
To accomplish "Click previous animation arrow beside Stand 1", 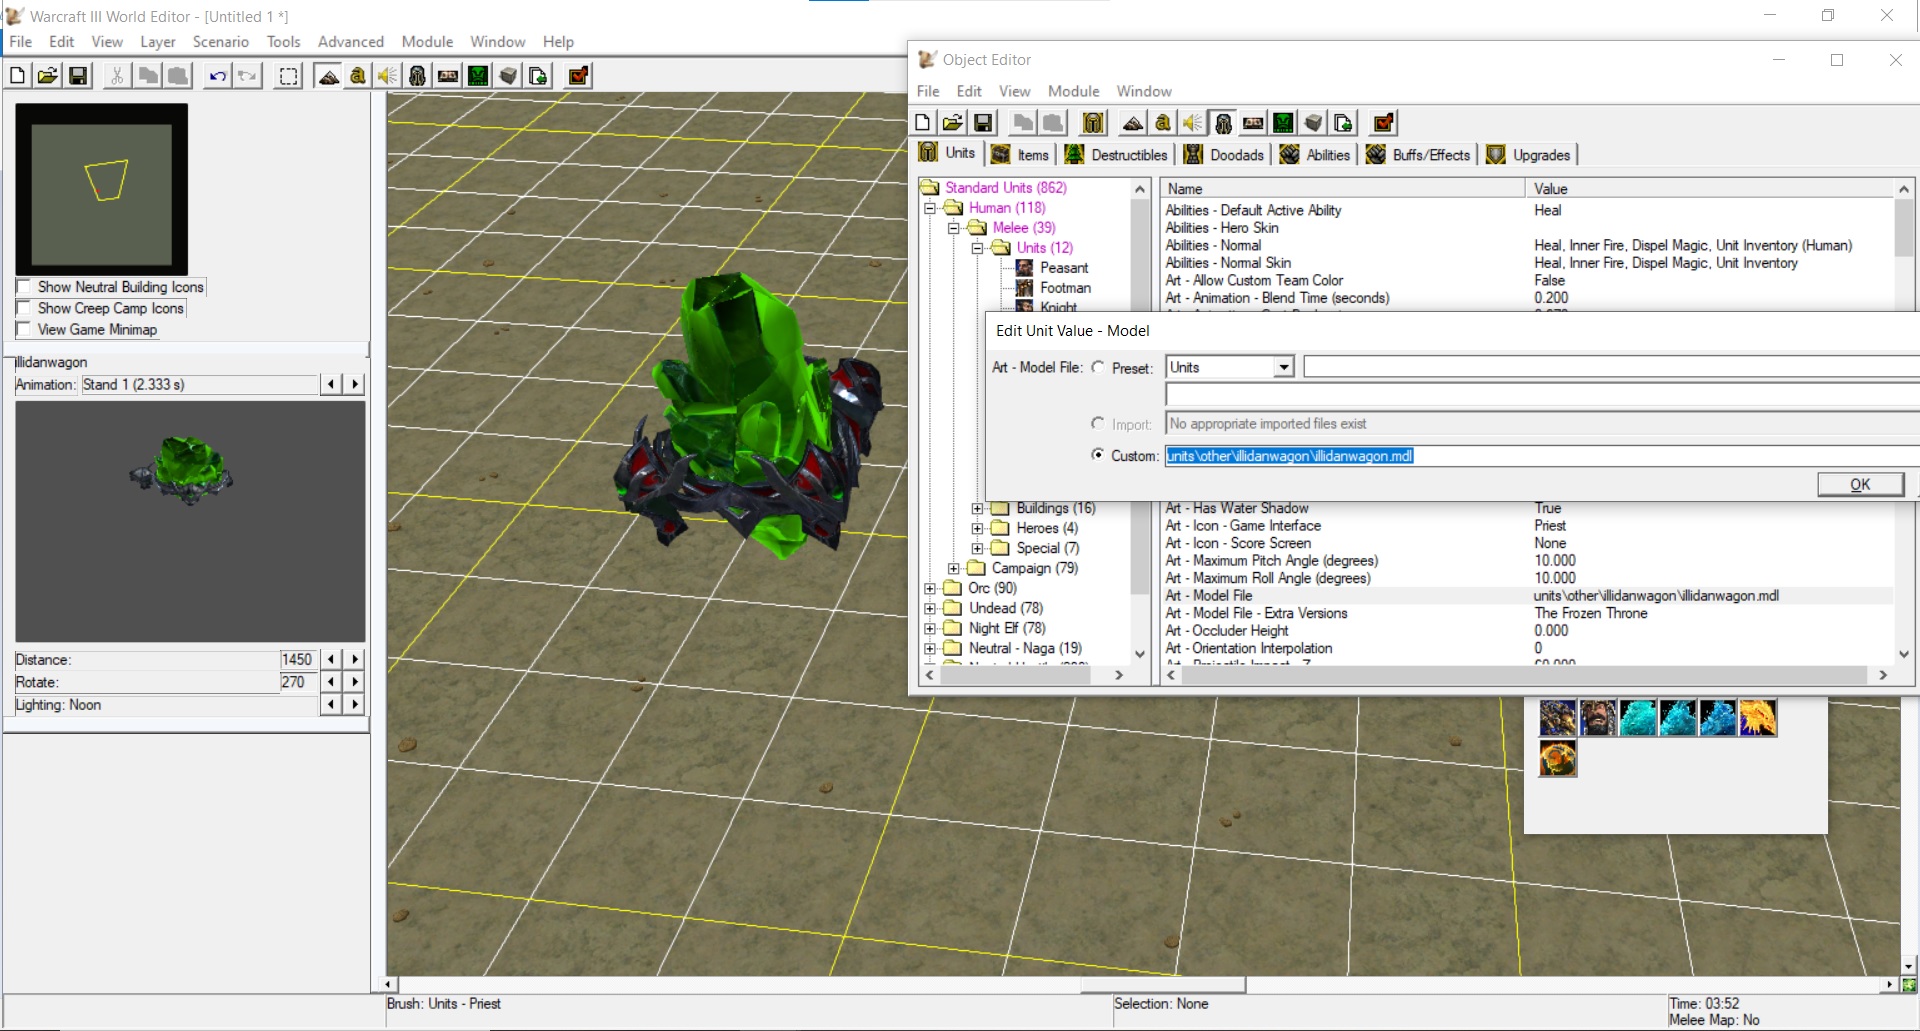I will 331,384.
